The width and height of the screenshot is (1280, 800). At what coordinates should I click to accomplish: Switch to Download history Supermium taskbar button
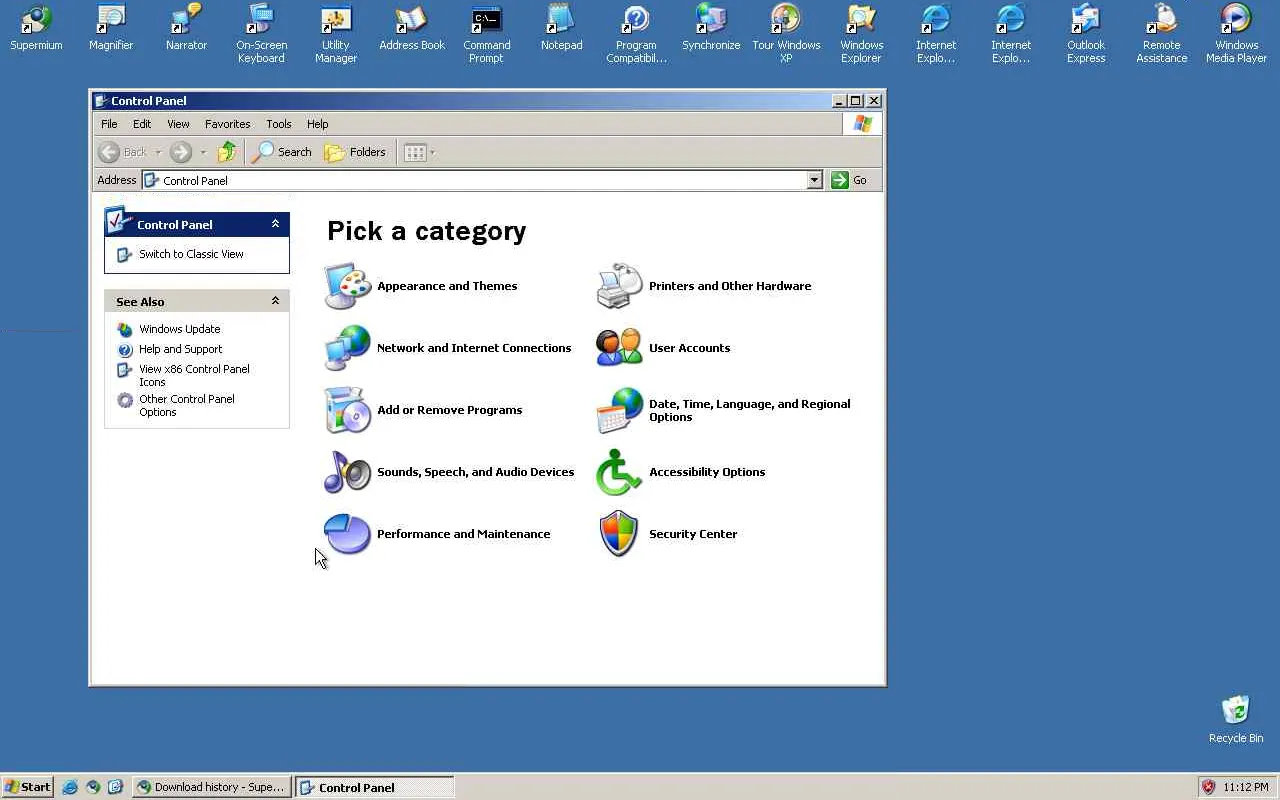(x=212, y=787)
